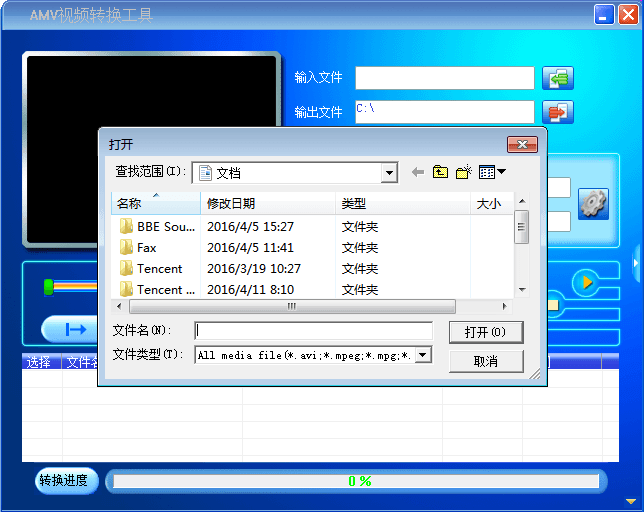Click the horizontal scrollbar right arrow
644x512 pixels.
(505, 306)
